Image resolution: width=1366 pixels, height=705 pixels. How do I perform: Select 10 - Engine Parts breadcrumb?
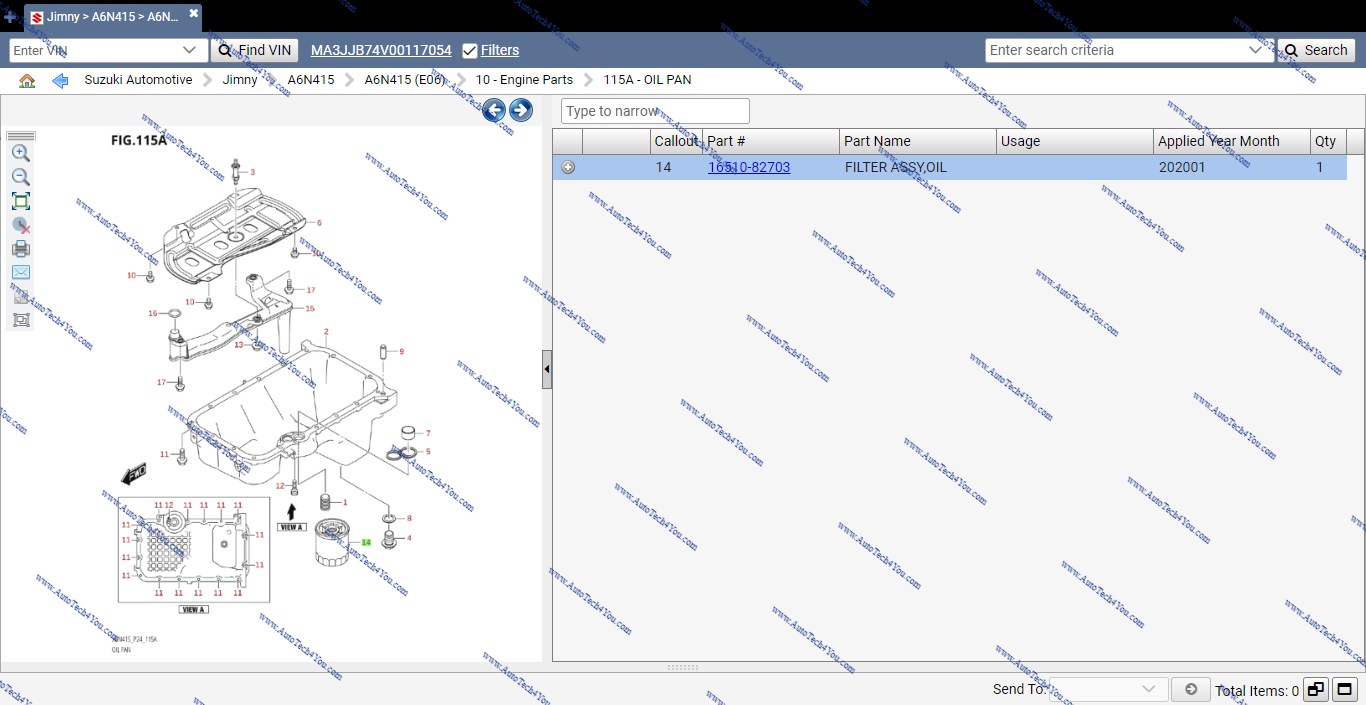[524, 80]
